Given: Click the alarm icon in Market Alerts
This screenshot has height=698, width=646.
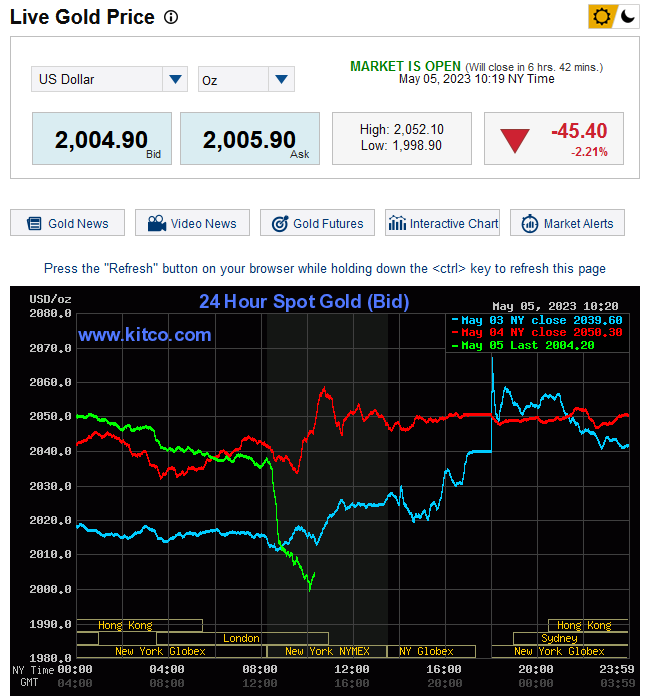Looking at the screenshot, I should 530,223.
